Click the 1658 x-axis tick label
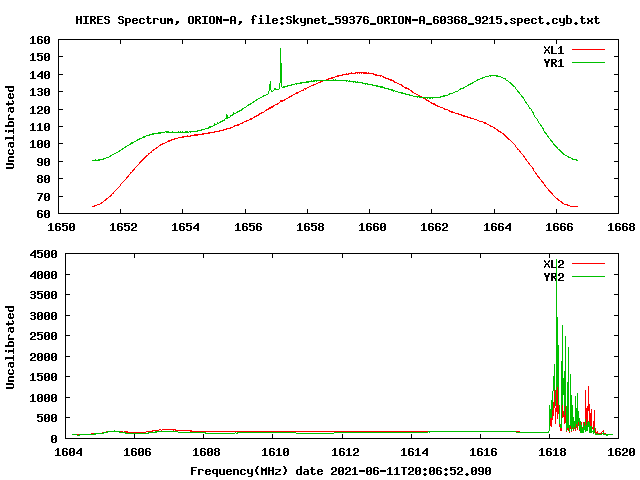The image size is (640, 480). click(310, 227)
